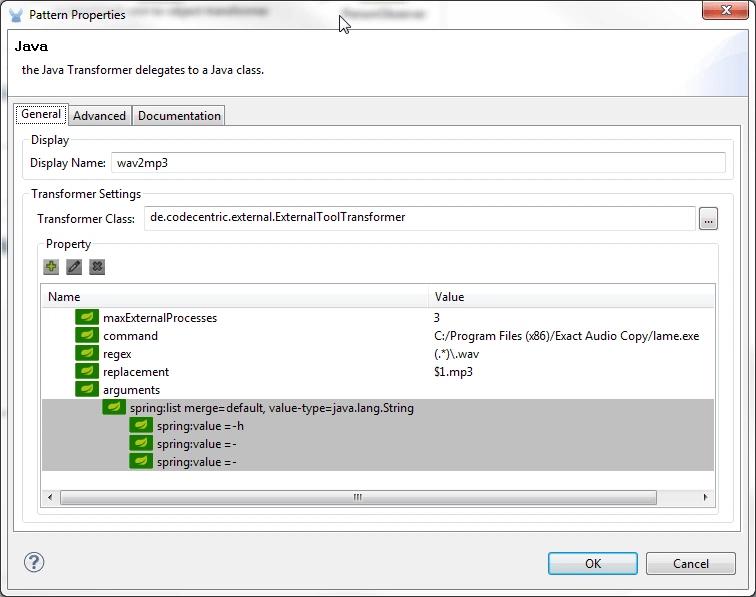Switch to the Advanced tab
The image size is (756, 597).
point(99,116)
